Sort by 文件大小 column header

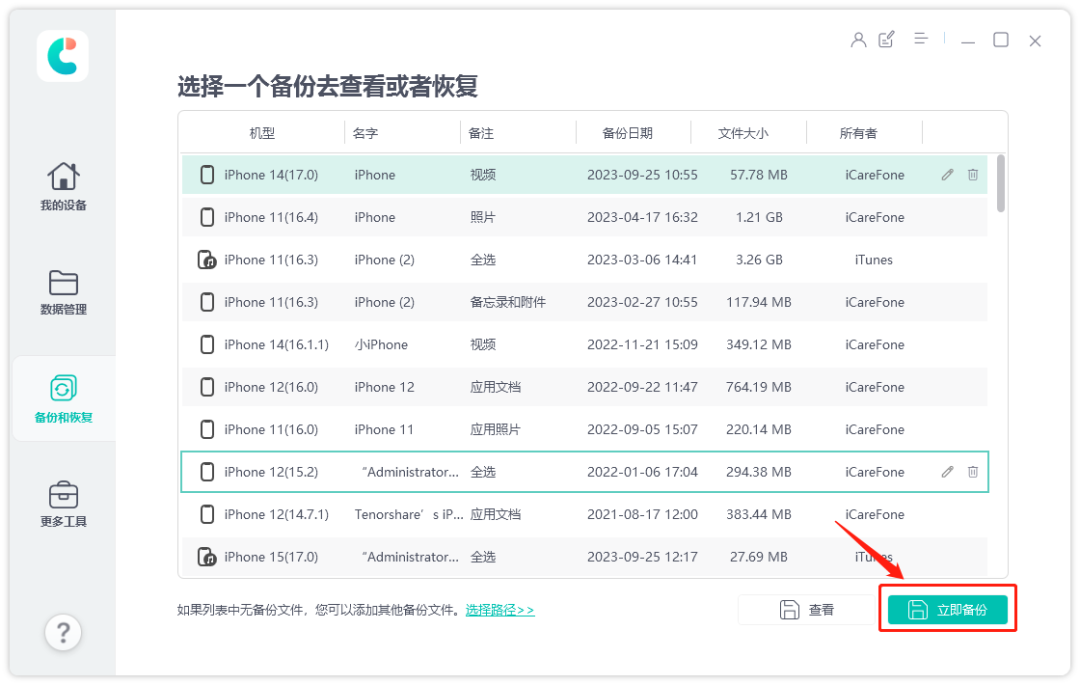click(x=743, y=133)
